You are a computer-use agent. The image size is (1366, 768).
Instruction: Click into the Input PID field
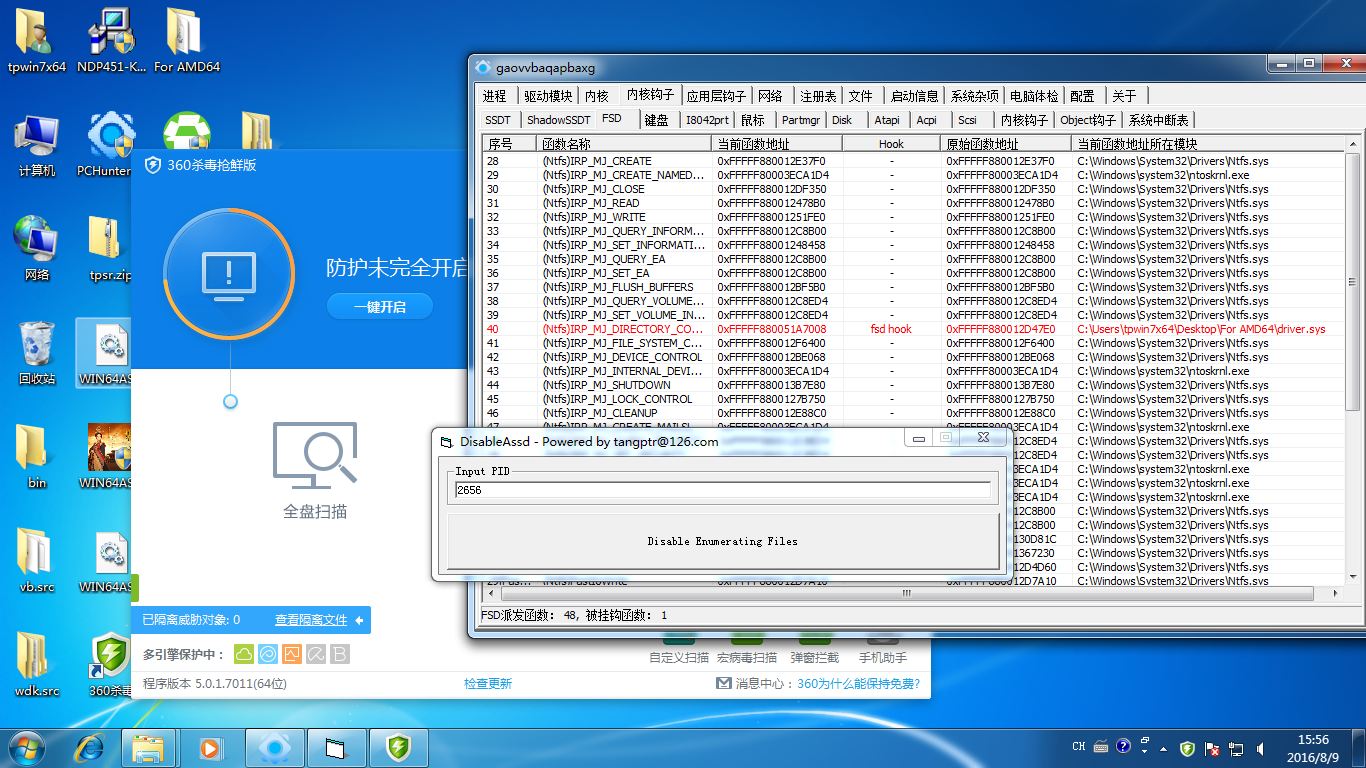(x=722, y=490)
